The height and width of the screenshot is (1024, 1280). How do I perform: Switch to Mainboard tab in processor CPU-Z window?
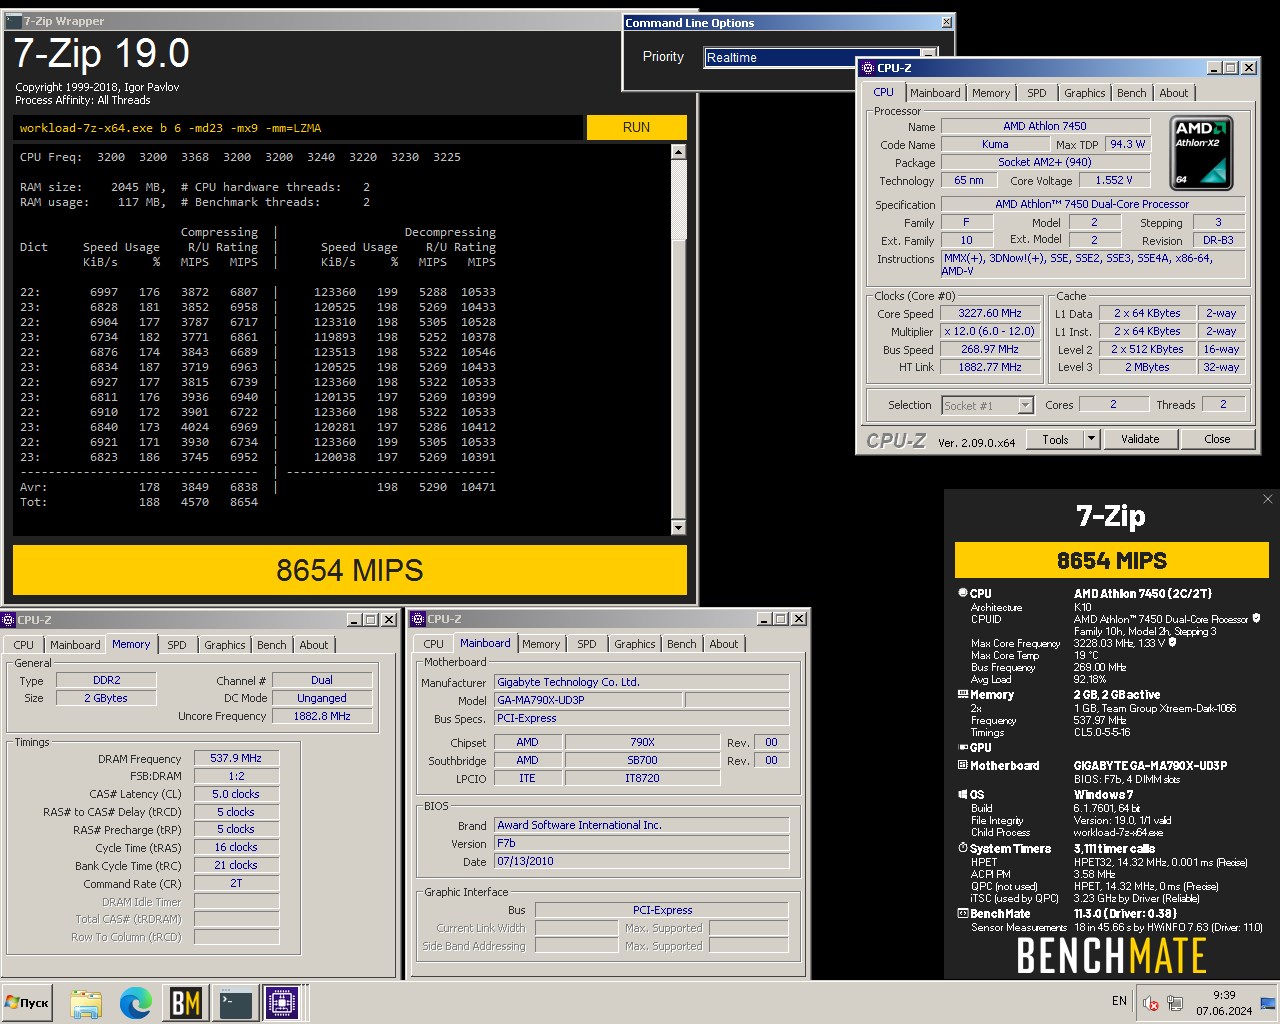(935, 93)
